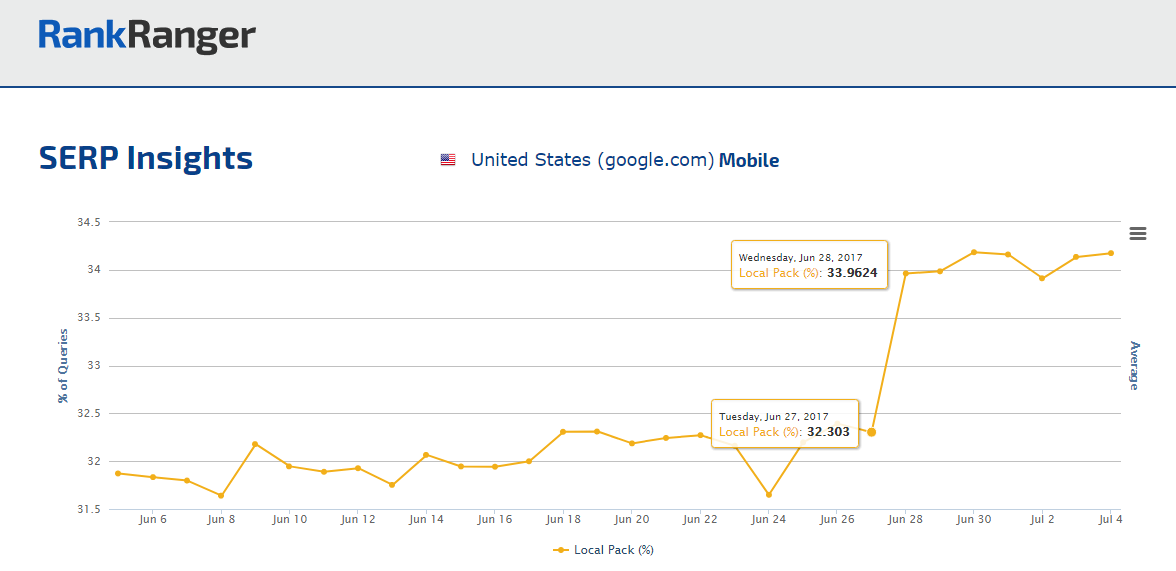Click the Jun 28 data point at 33.96
Viewport: 1176px width, 571px height.
point(905,273)
